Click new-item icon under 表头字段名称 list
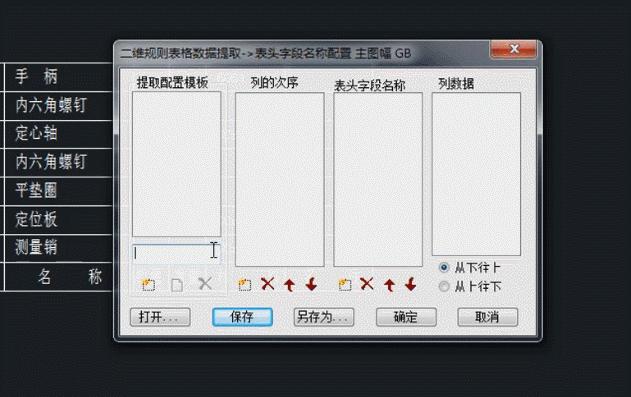 344,284
